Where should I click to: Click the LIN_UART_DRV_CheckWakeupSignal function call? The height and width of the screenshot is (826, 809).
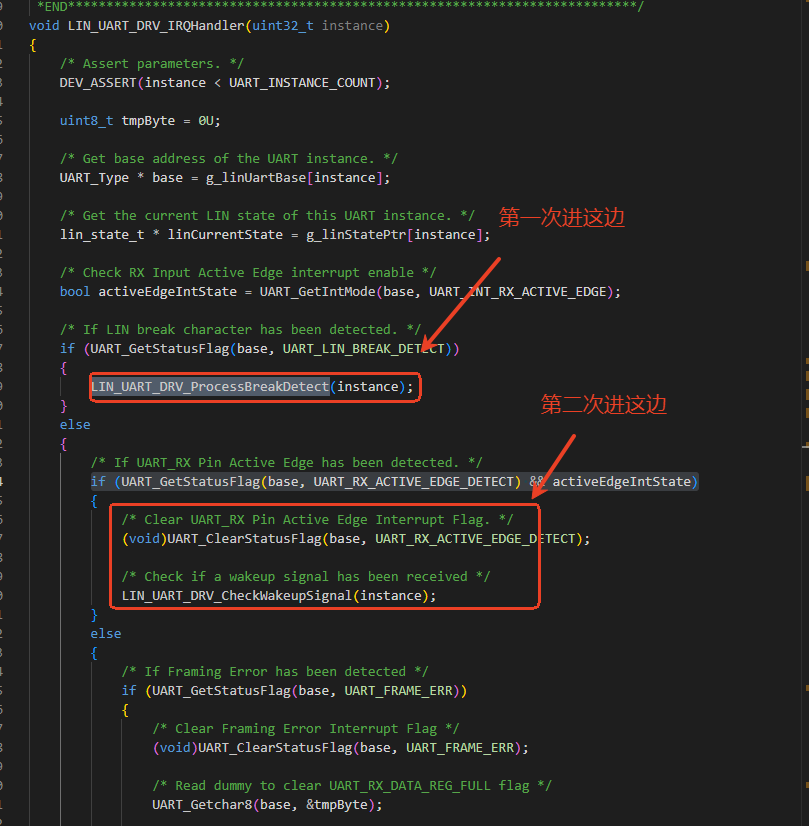pyautogui.click(x=236, y=595)
